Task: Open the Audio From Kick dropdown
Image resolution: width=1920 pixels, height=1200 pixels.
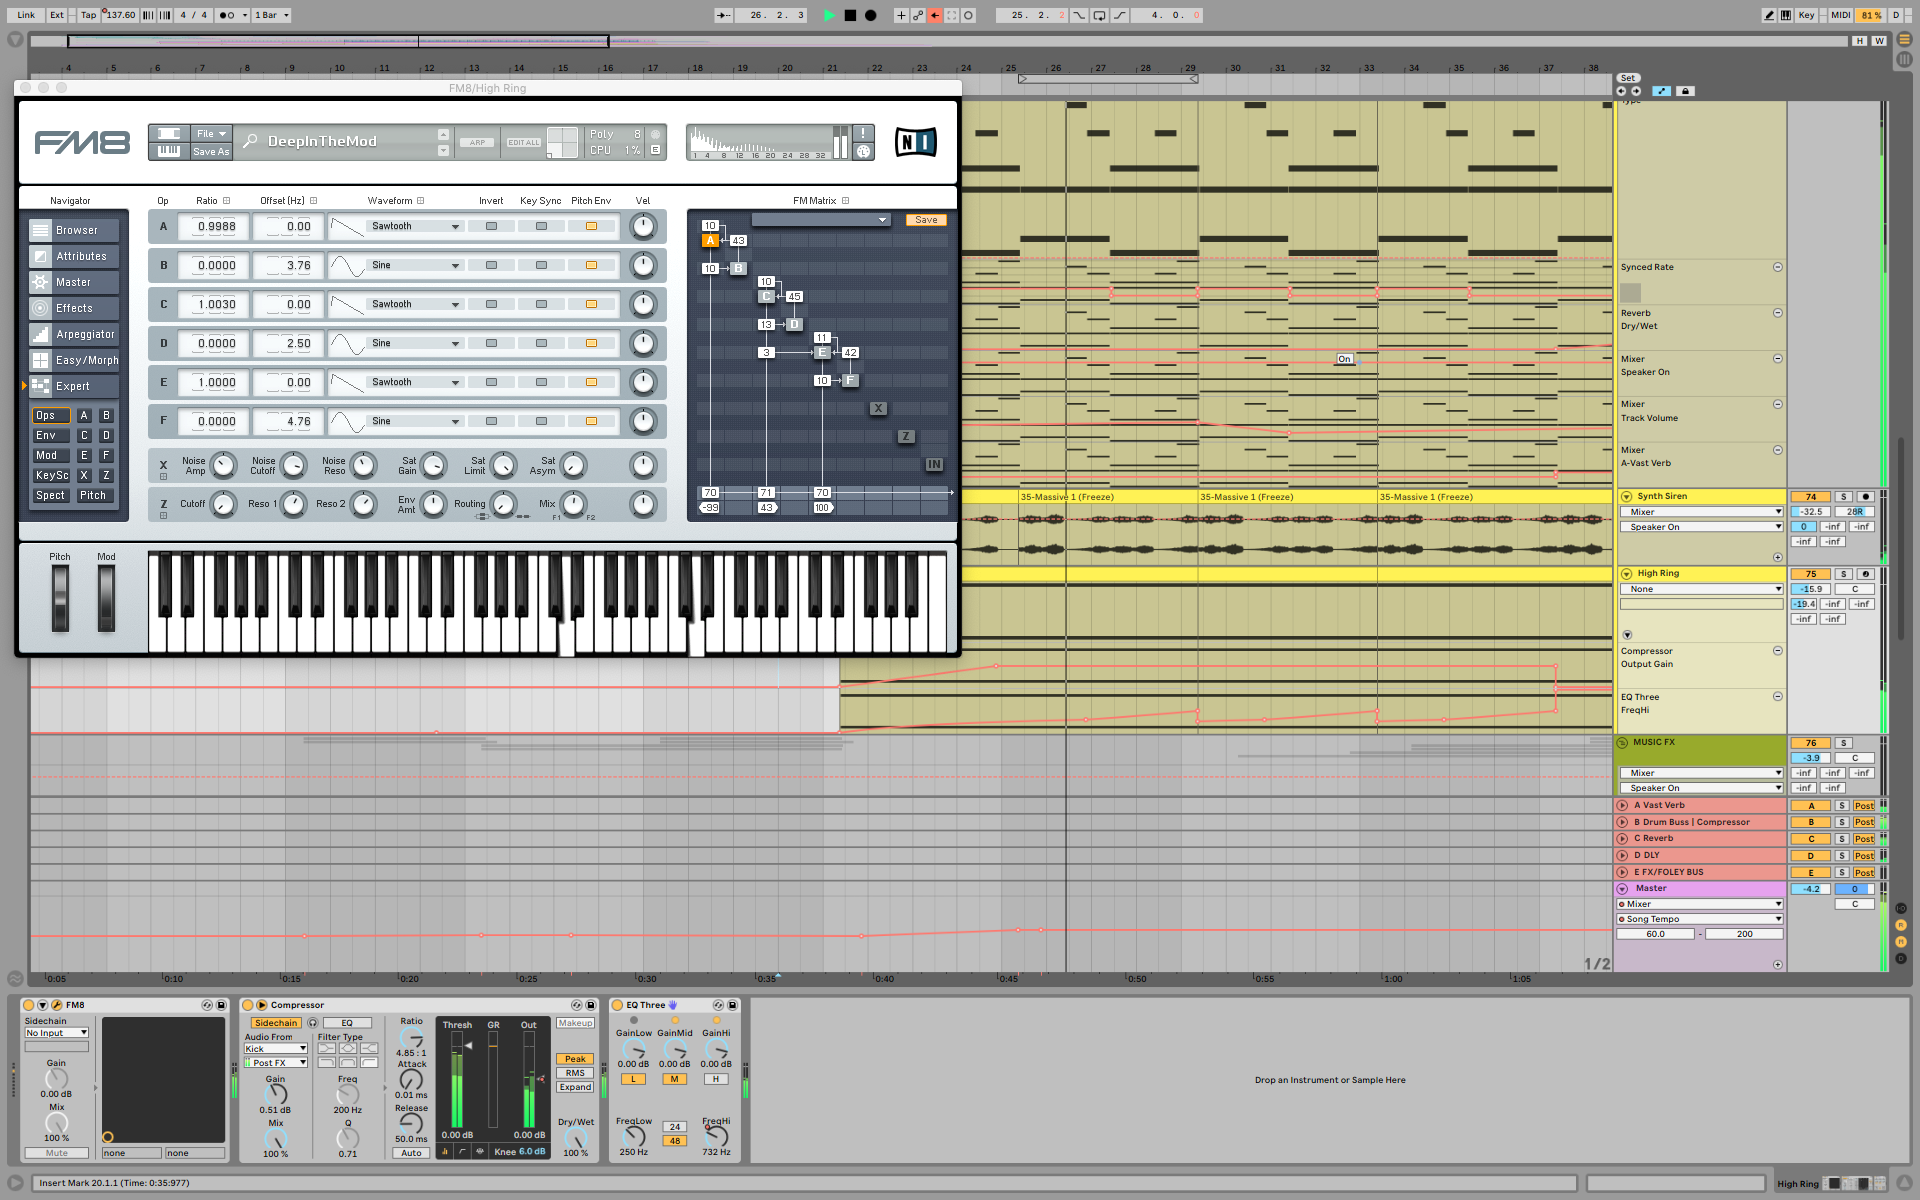Action: pyautogui.click(x=275, y=1049)
